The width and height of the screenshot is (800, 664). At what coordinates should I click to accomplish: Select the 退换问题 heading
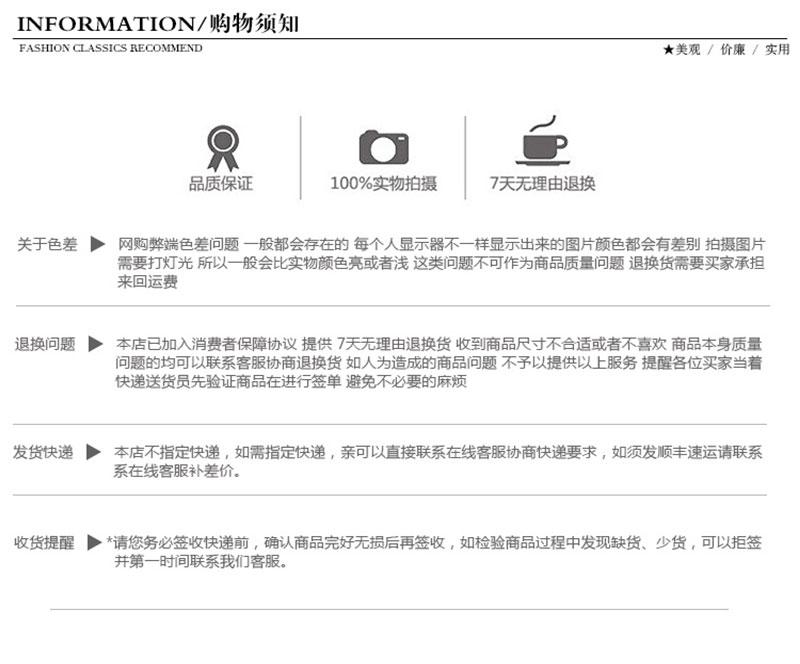(45, 344)
